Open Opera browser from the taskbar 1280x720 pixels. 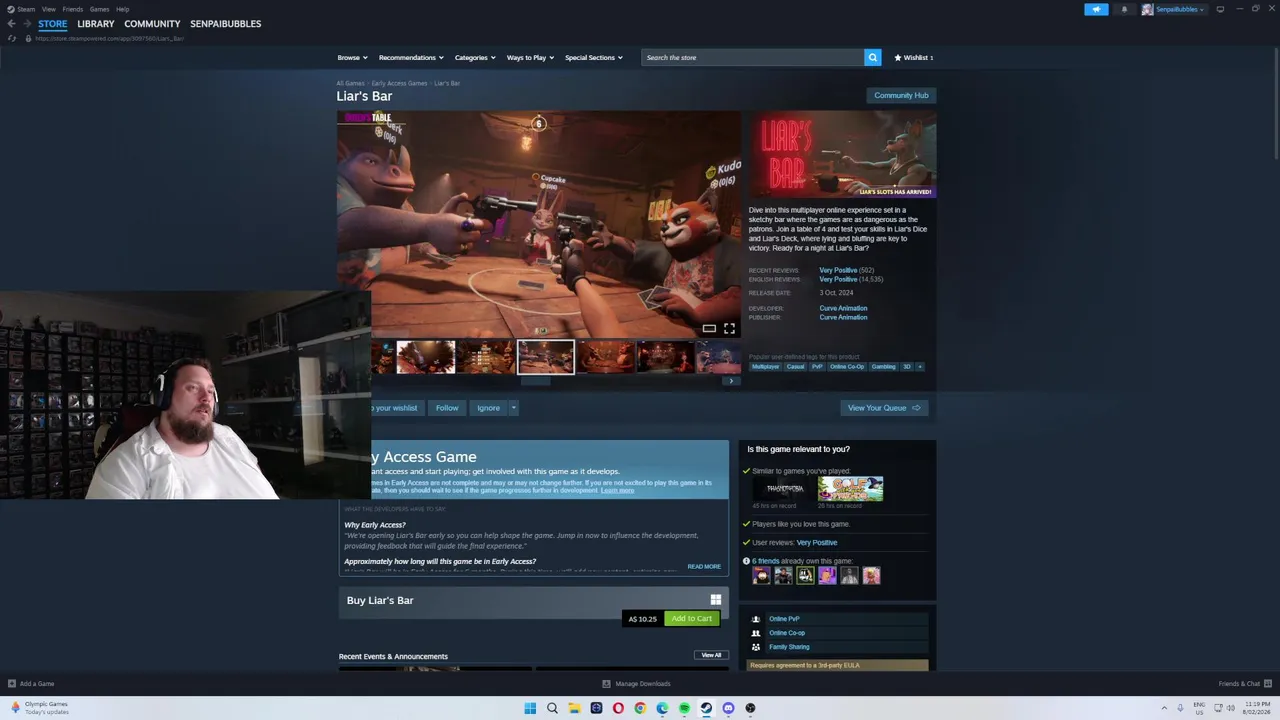tap(618, 708)
